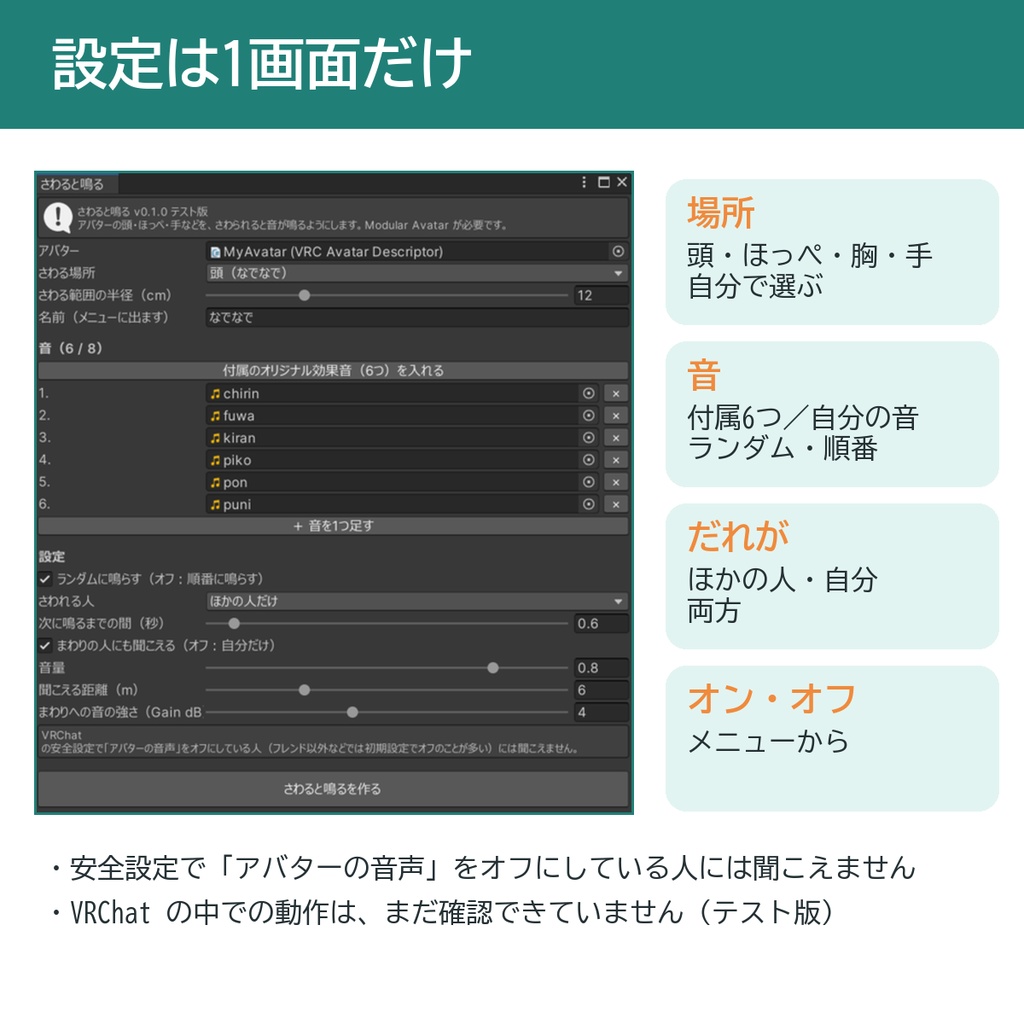Click the 聞こえる距離 slider handle
The image size is (1024, 1024).
point(304,690)
